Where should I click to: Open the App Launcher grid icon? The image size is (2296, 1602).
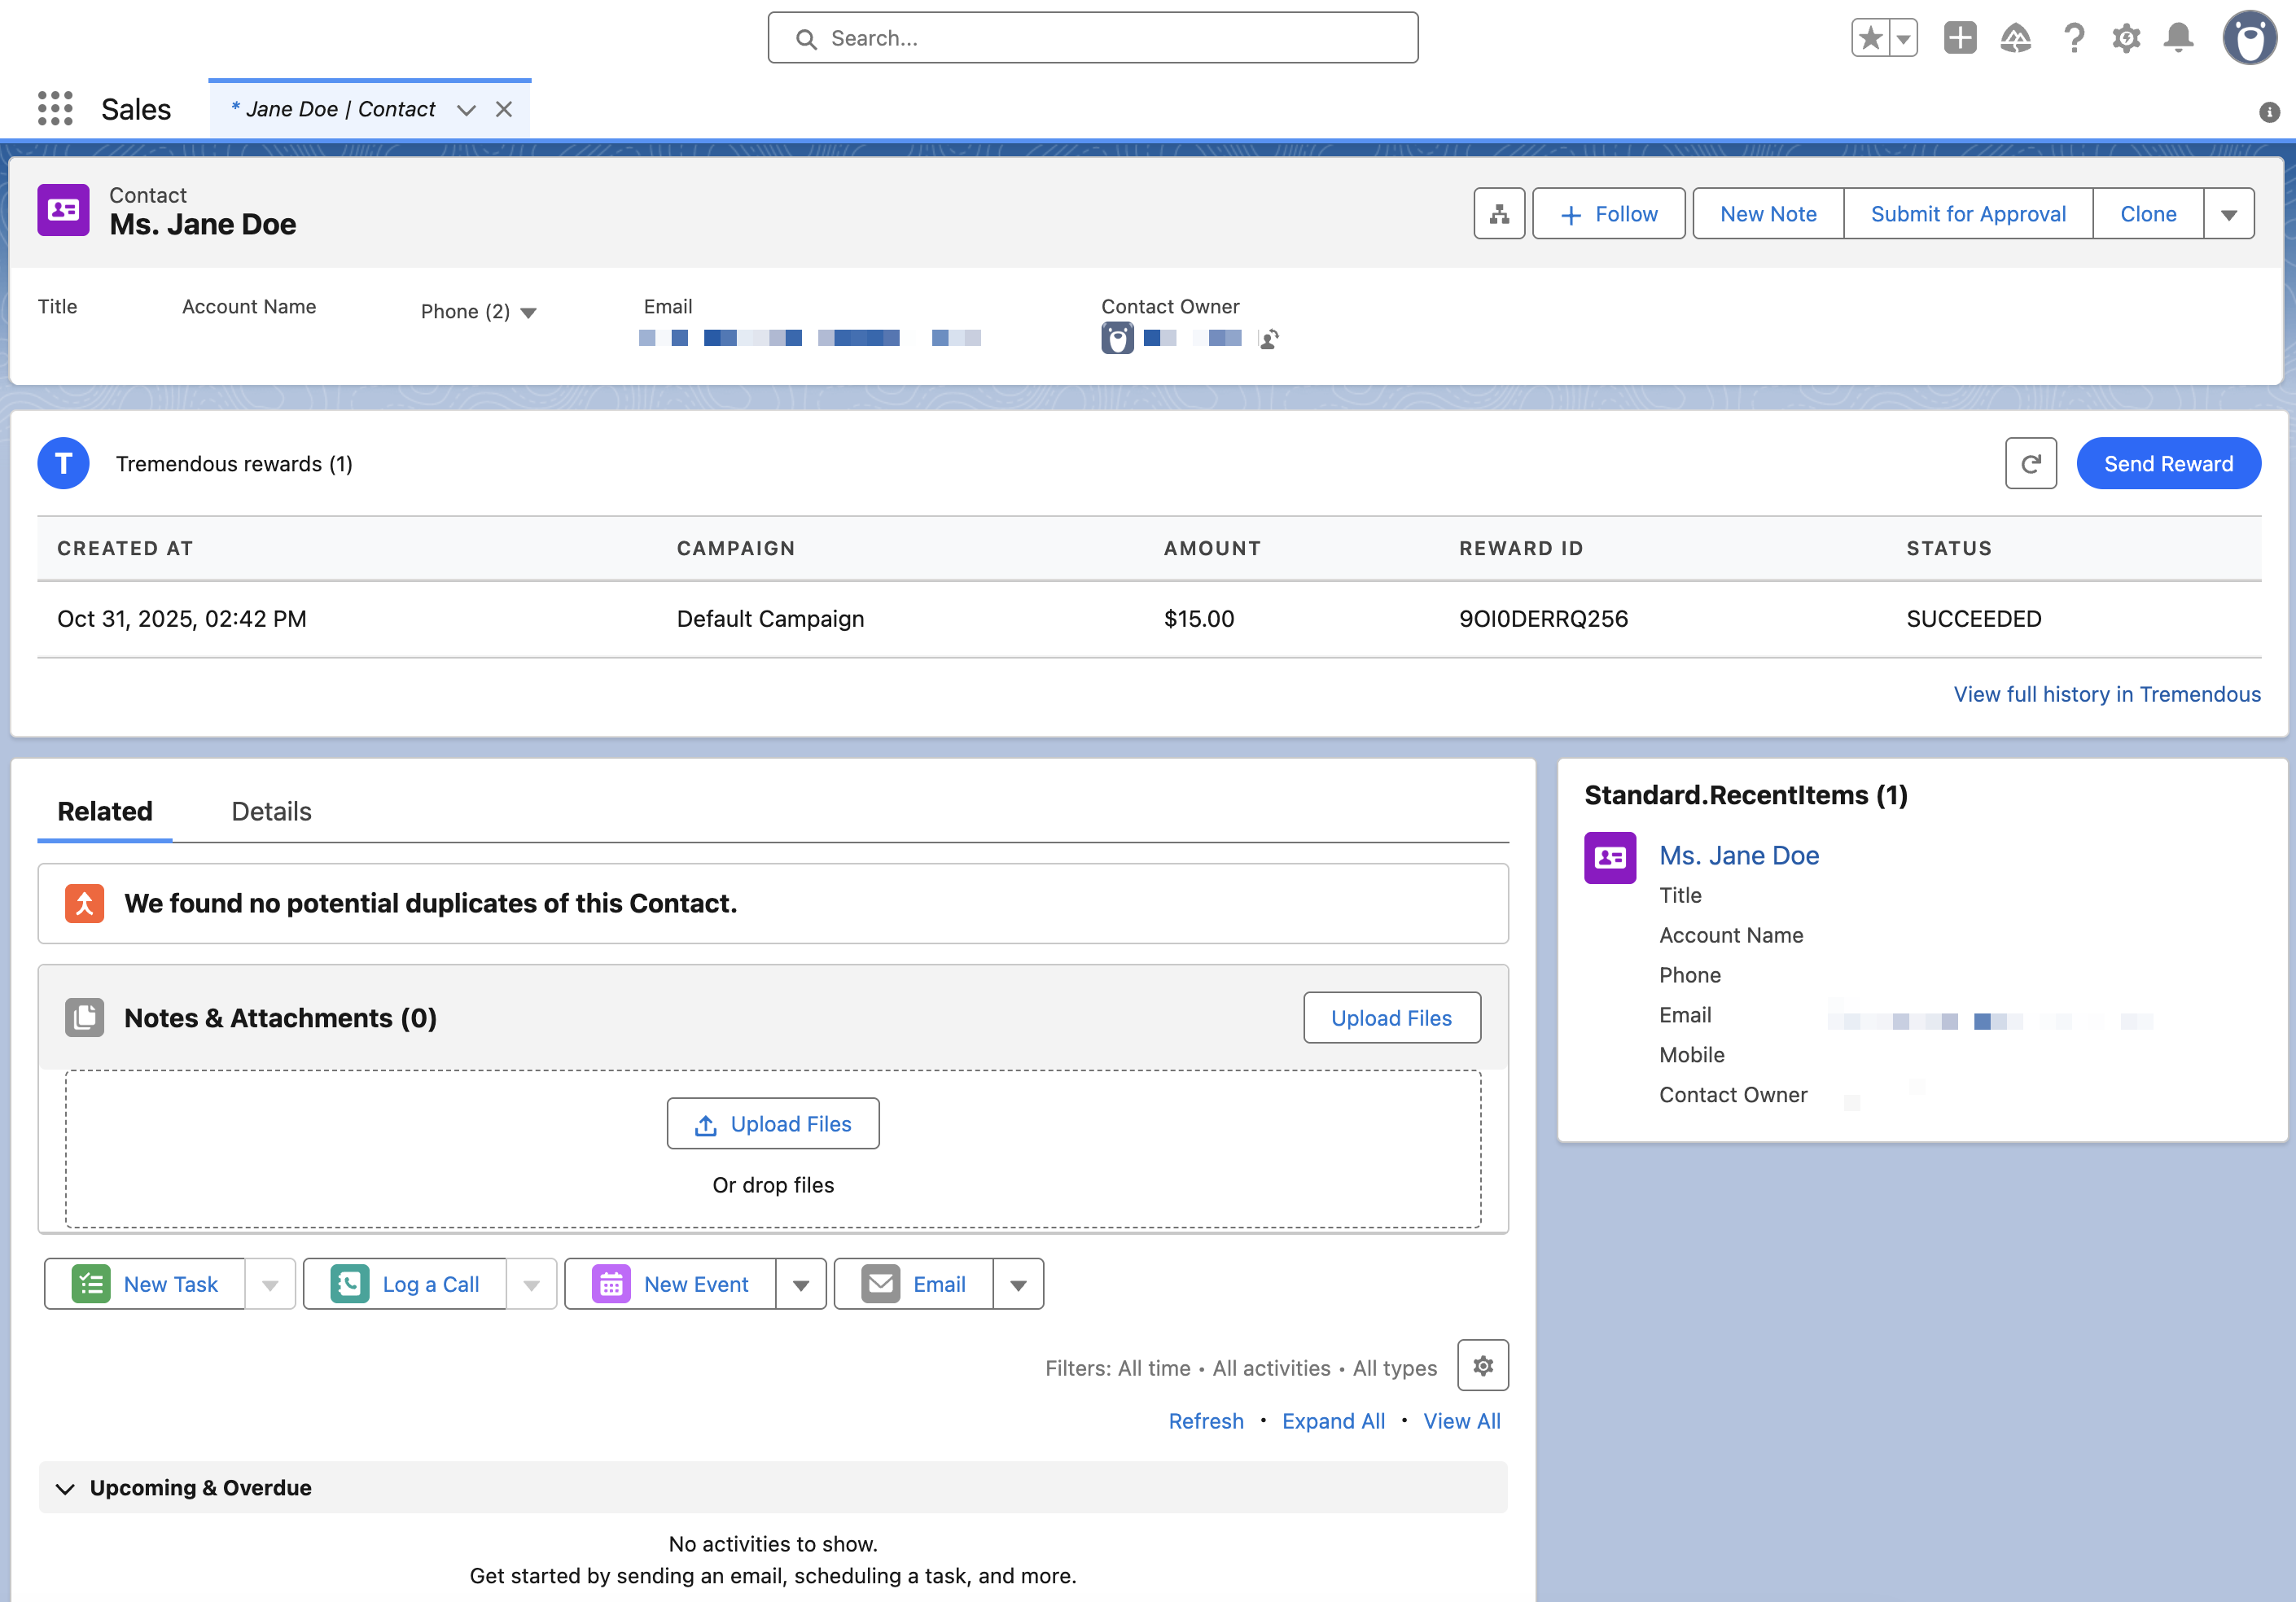coord(55,108)
